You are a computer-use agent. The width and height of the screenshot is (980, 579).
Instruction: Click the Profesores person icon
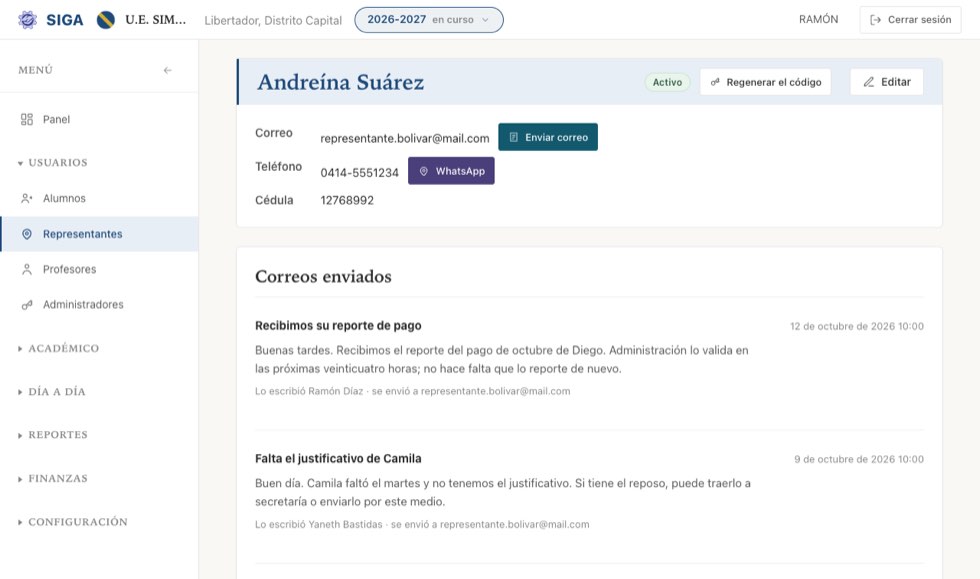(x=27, y=269)
